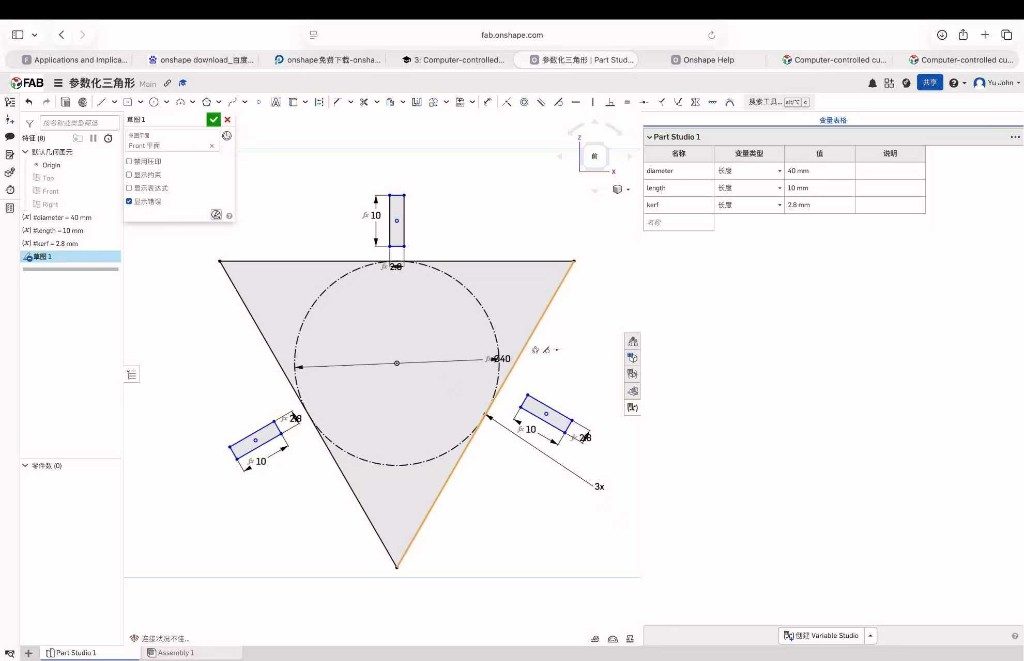Click the redo arrow in the sketch toolbar
Viewport: 1024px width, 661px height.
pos(46,102)
